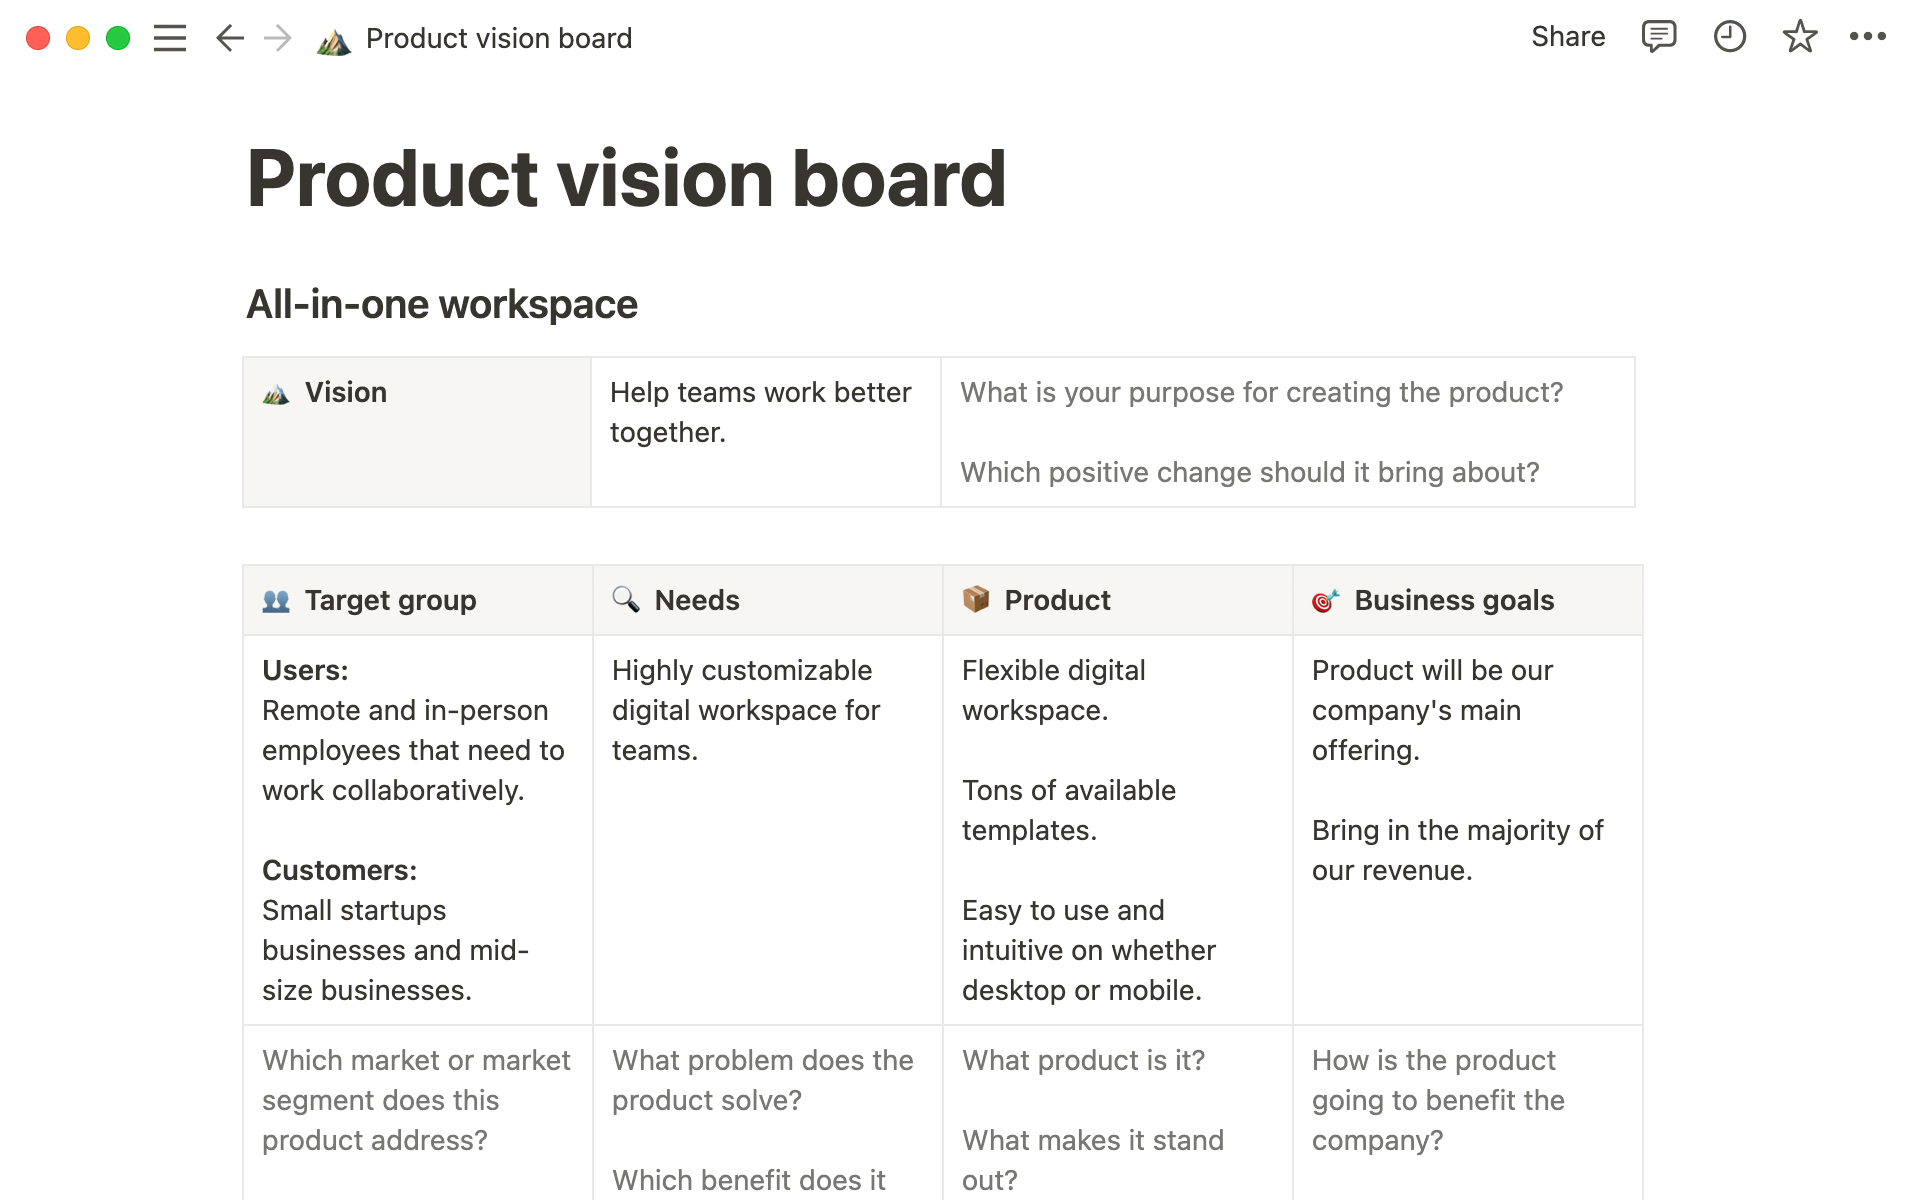Viewport: 1920px width, 1200px height.
Task: Toggle the sidebar with the hamburger icon
Action: (x=170, y=37)
